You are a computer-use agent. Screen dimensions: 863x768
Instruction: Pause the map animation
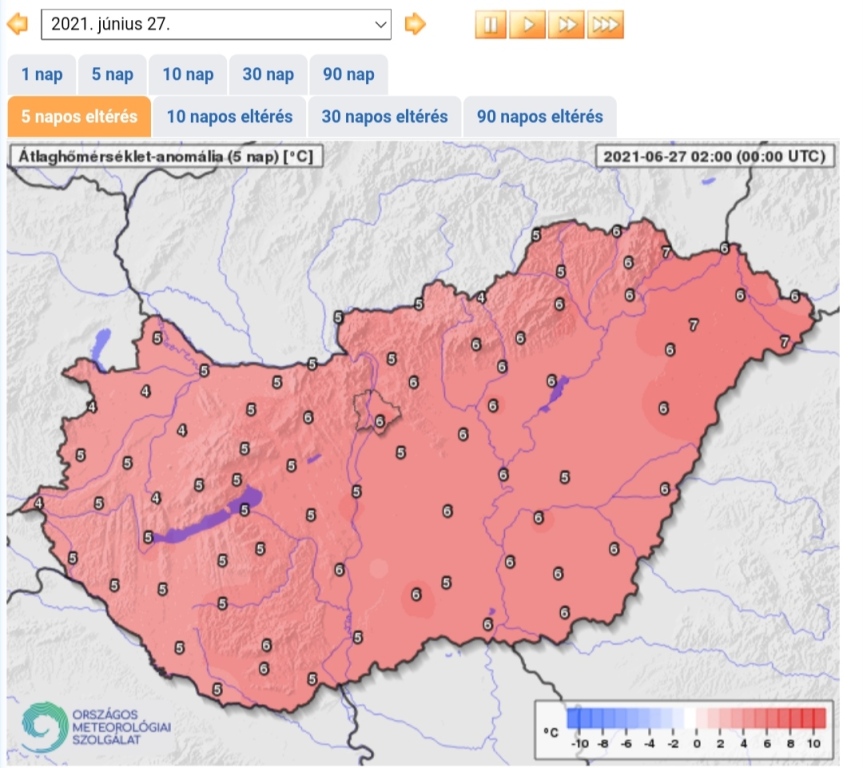(490, 24)
